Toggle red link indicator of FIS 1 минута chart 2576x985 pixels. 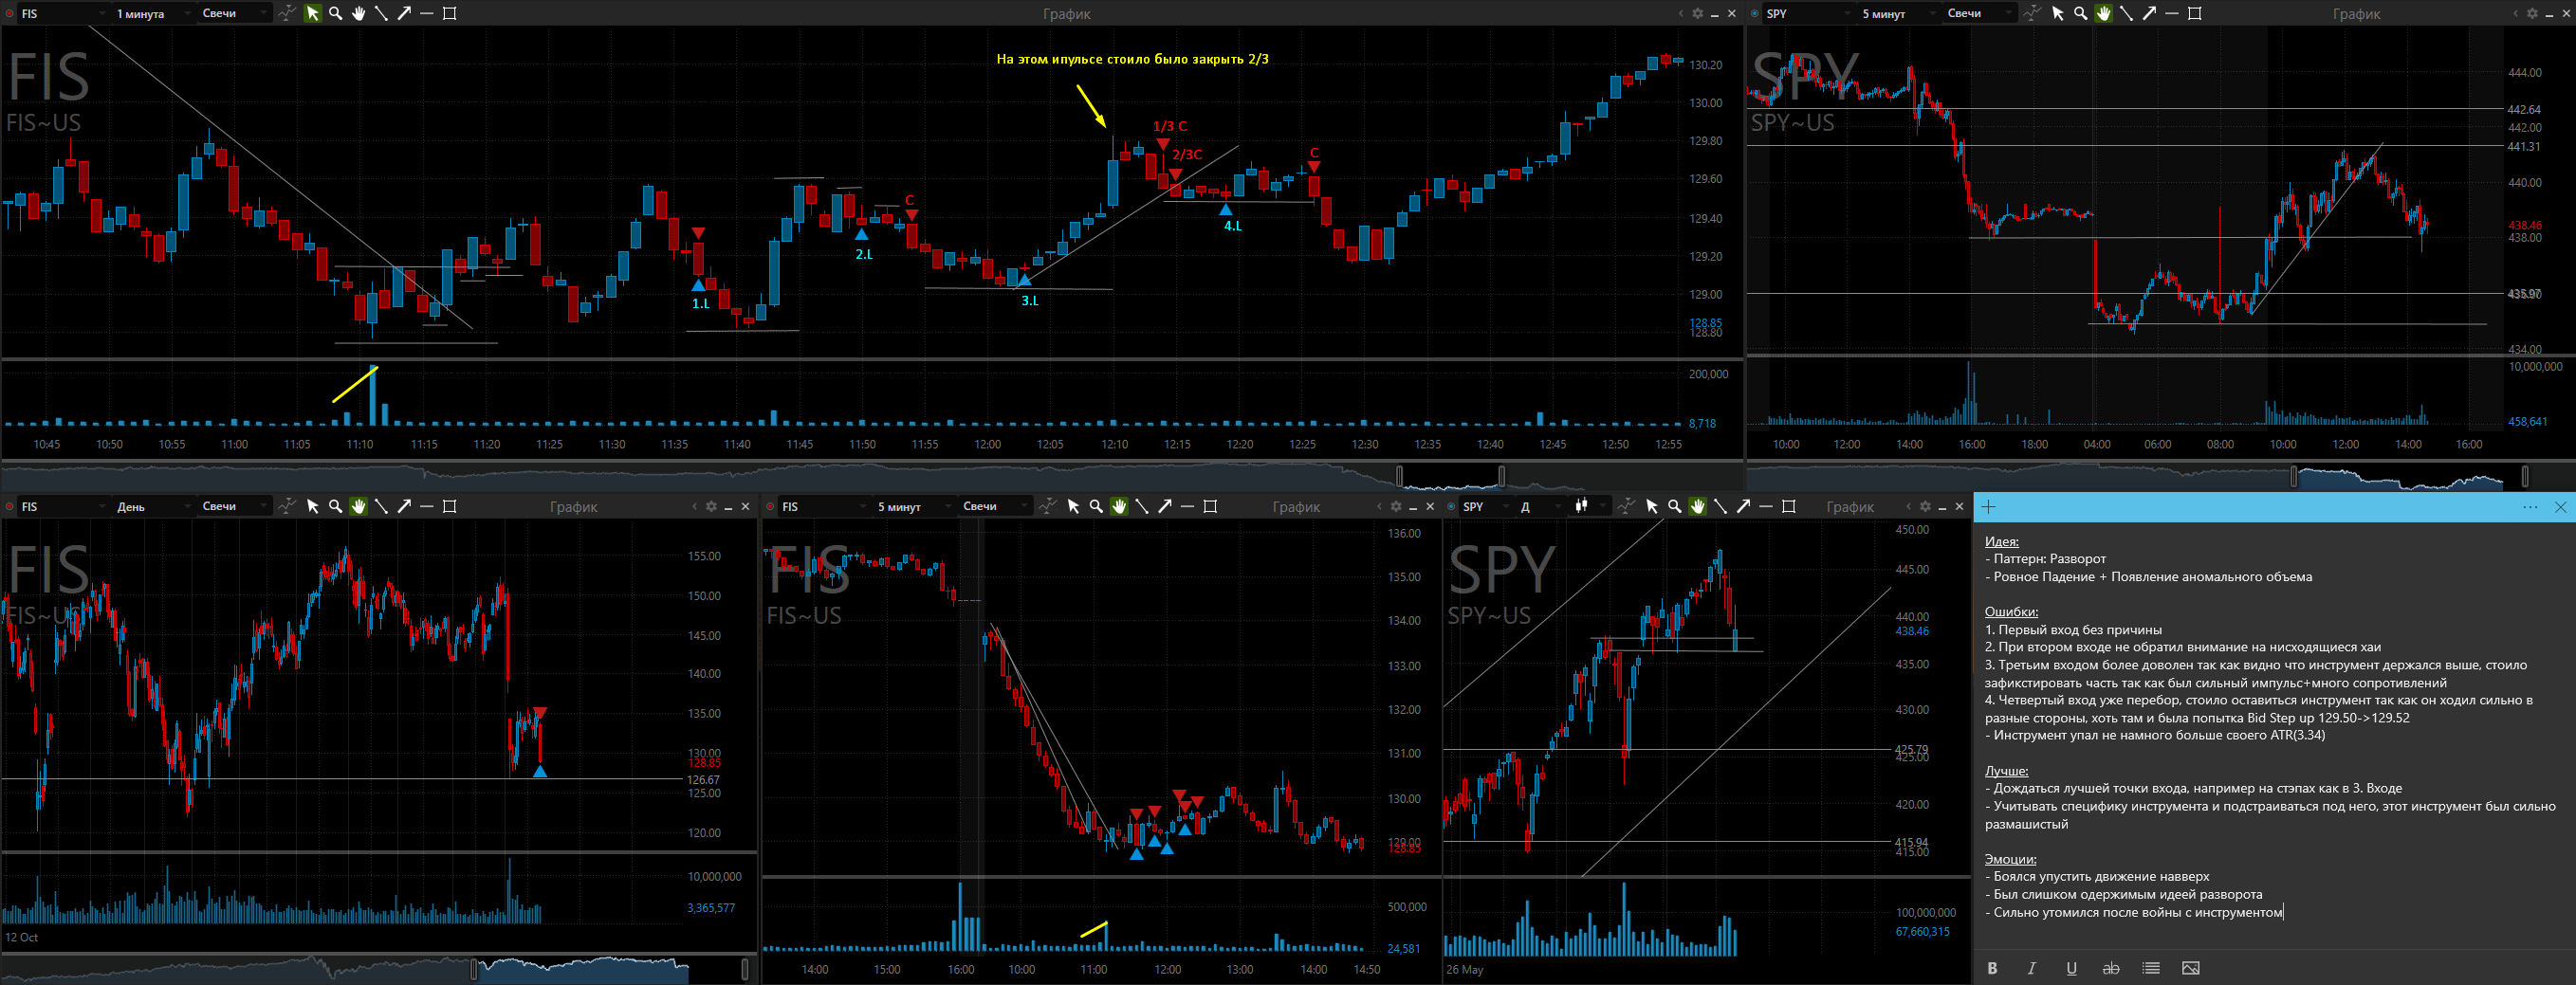tap(10, 13)
